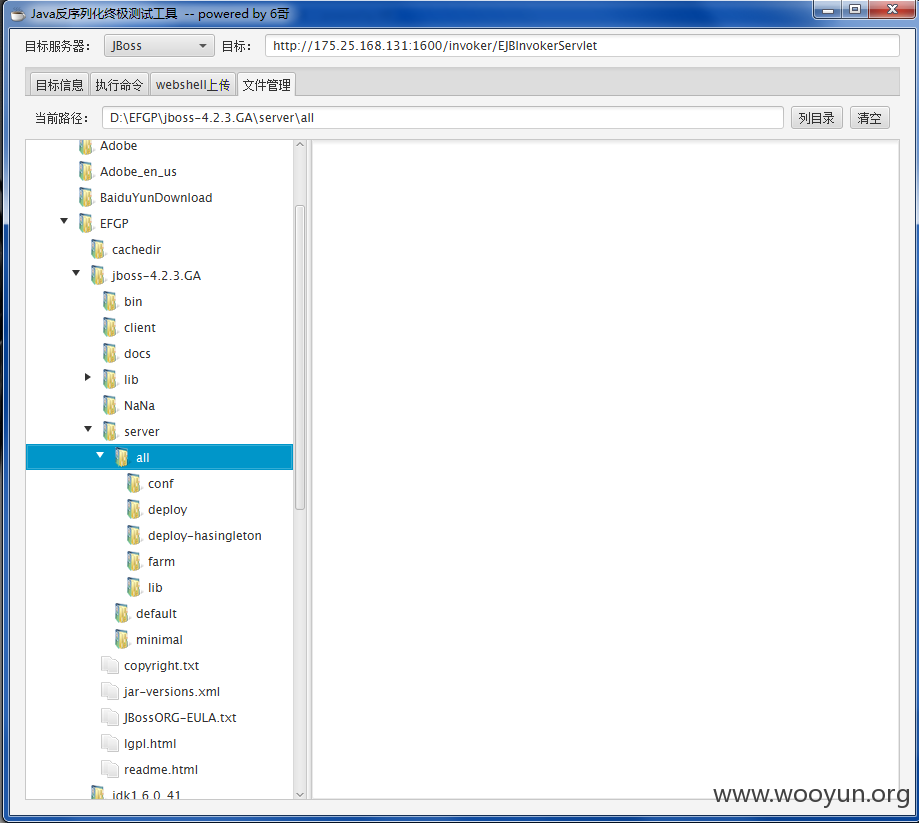The image size is (919, 823).
Task: Click the tree panel vertical scrollbar thumb
Action: [300, 358]
